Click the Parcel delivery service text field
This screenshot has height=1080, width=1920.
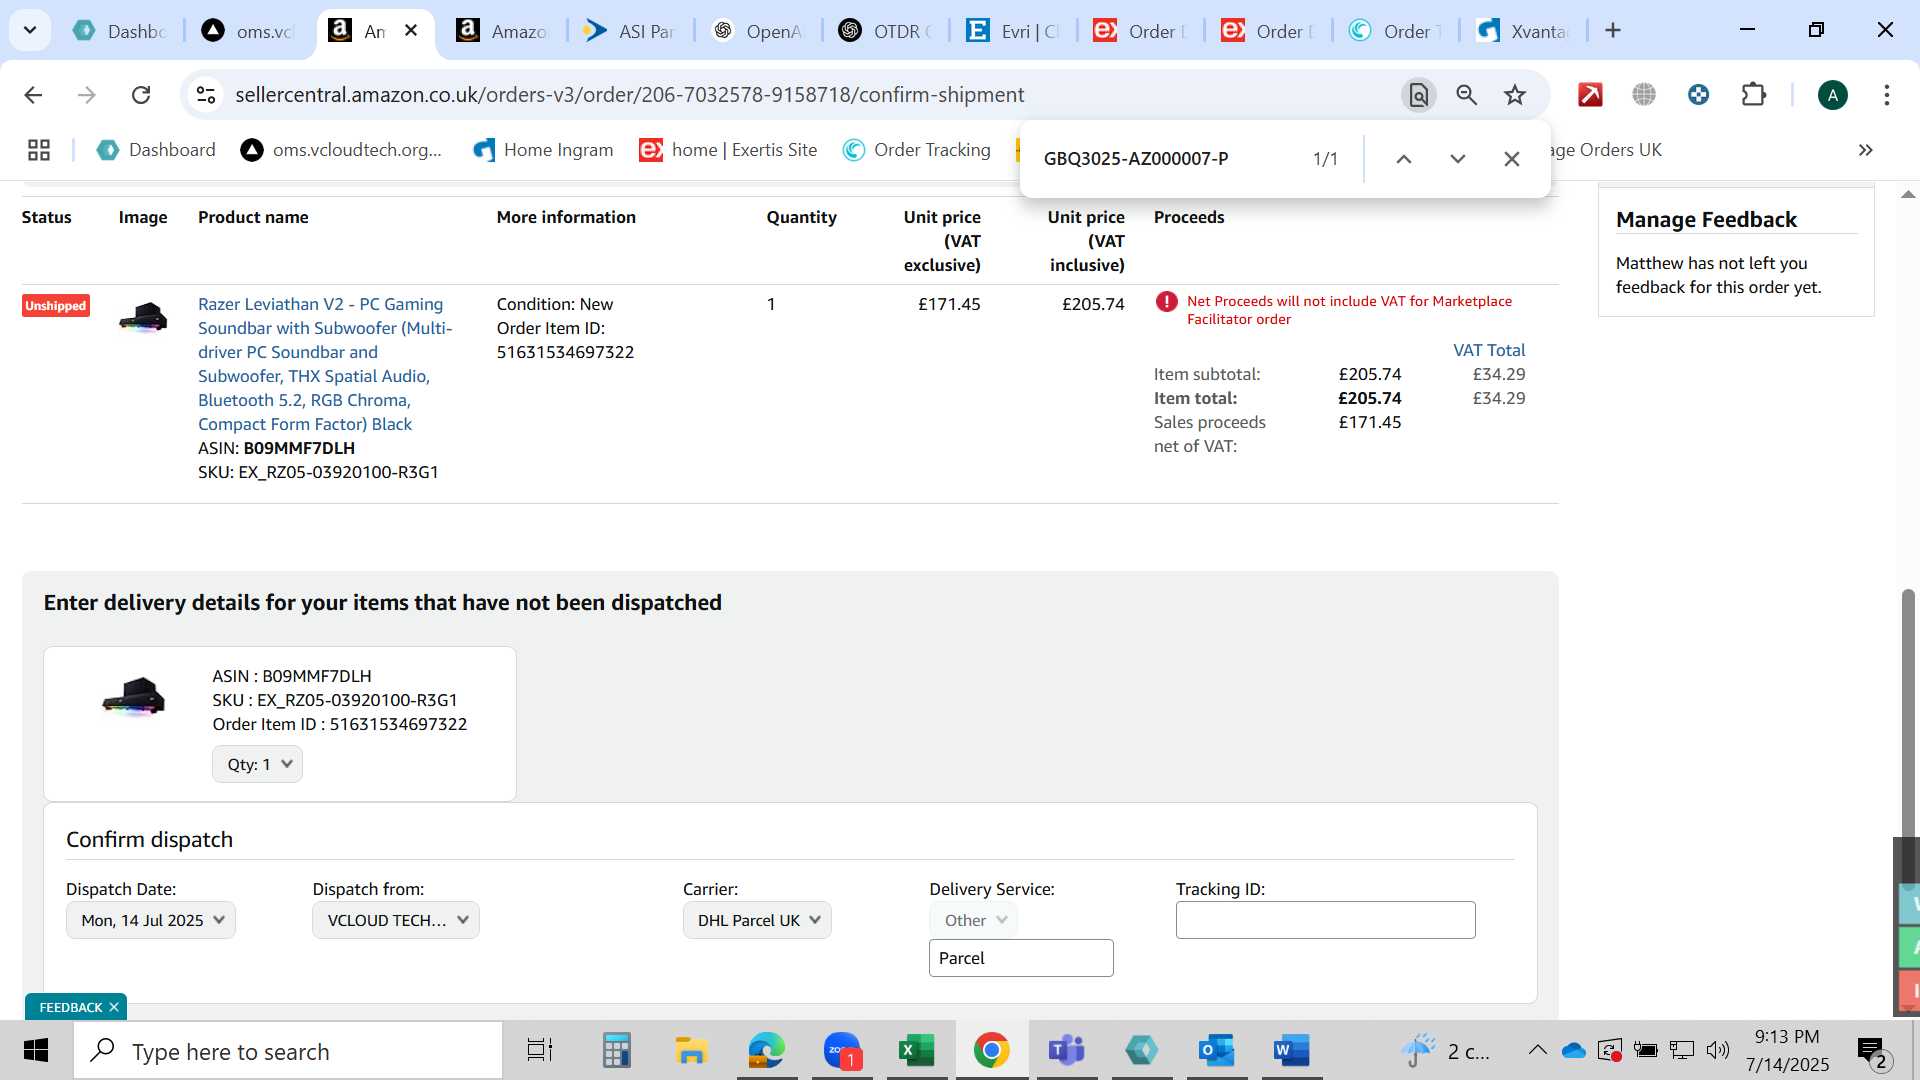(1021, 958)
